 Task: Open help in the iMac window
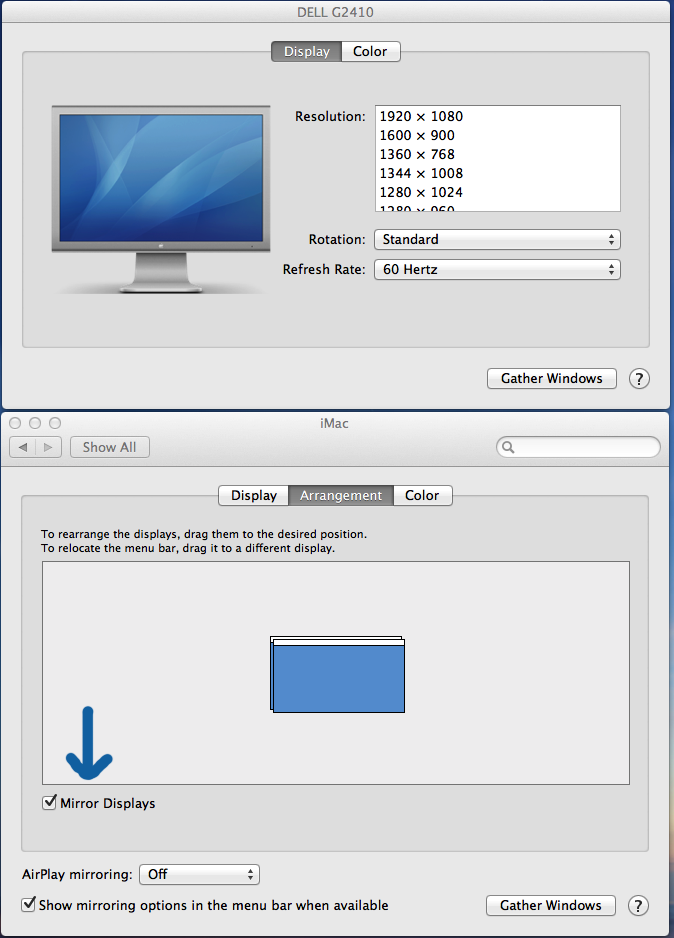coord(638,906)
